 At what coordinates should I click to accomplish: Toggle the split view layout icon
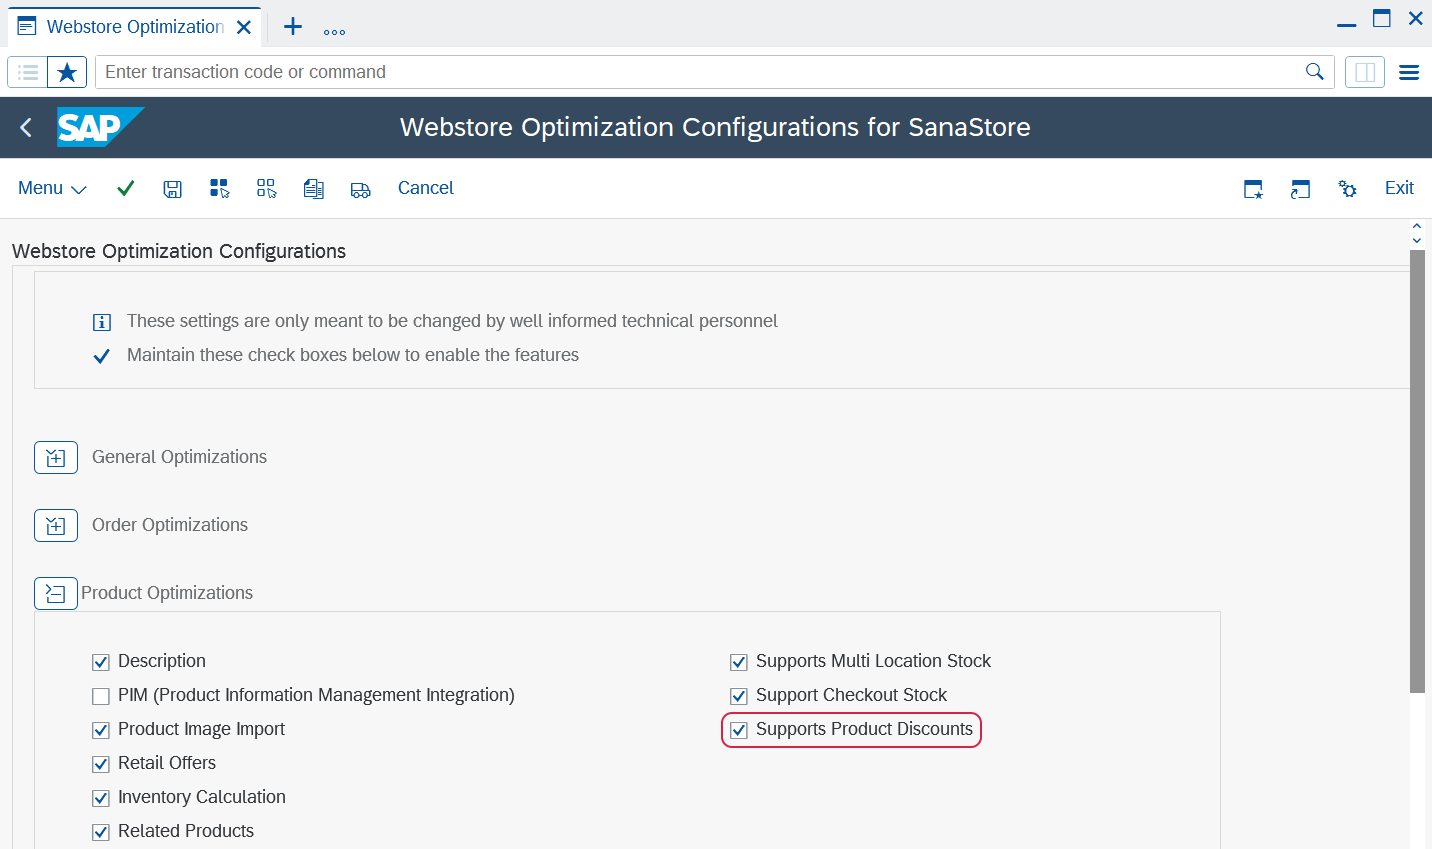1365,72
